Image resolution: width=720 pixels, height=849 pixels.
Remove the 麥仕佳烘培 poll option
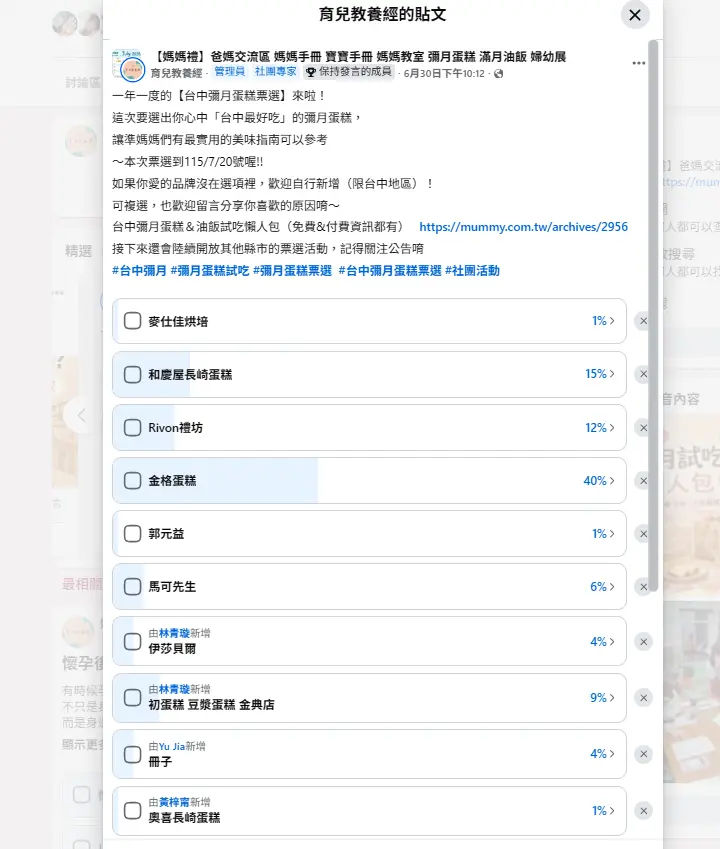point(643,321)
